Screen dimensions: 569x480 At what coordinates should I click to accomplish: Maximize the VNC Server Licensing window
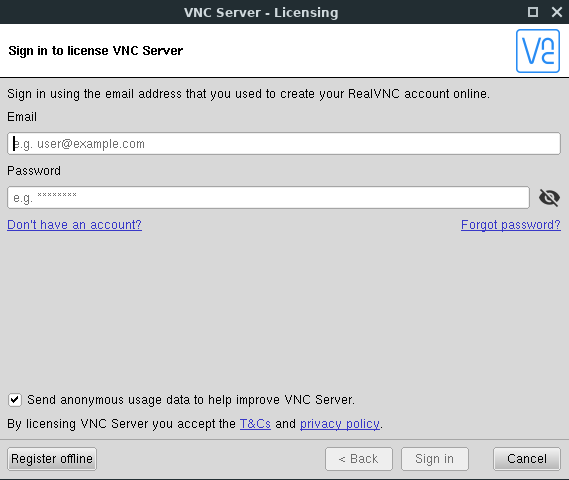coord(532,12)
